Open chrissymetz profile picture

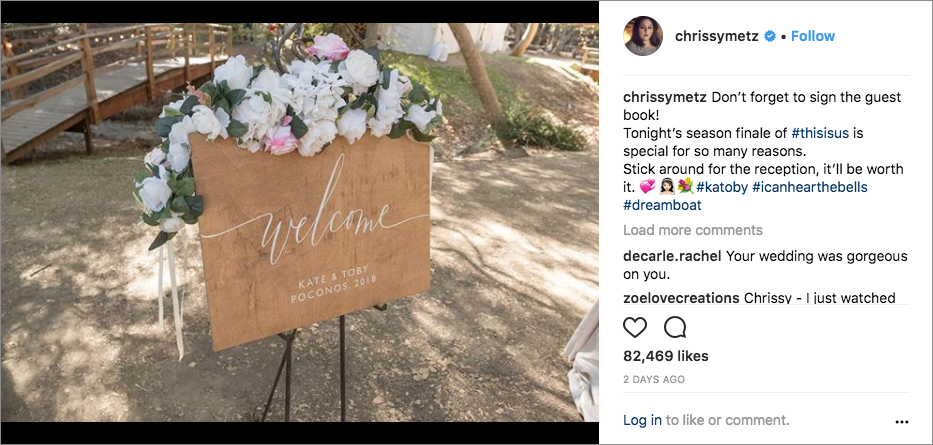643,36
